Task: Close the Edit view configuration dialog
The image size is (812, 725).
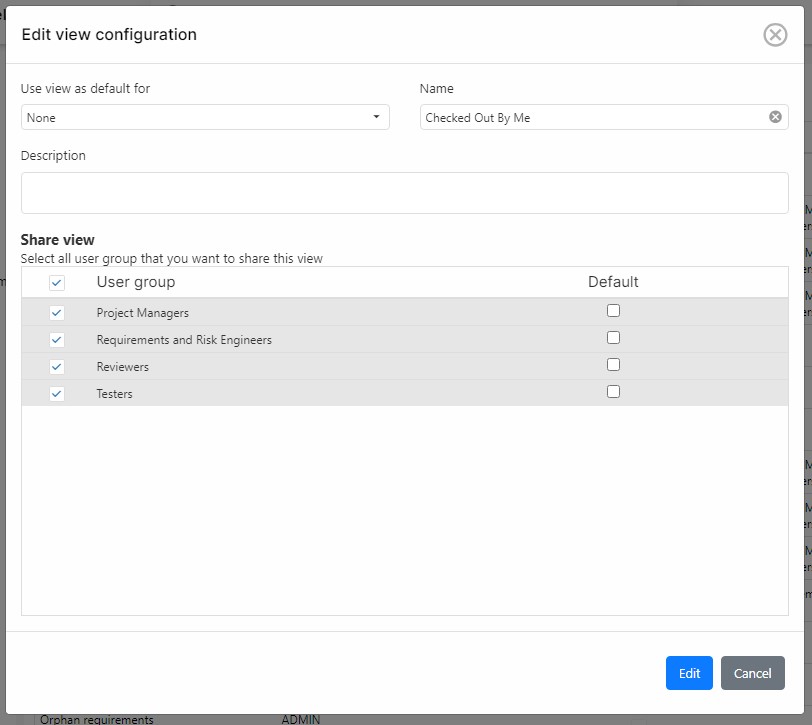Action: click(x=775, y=35)
